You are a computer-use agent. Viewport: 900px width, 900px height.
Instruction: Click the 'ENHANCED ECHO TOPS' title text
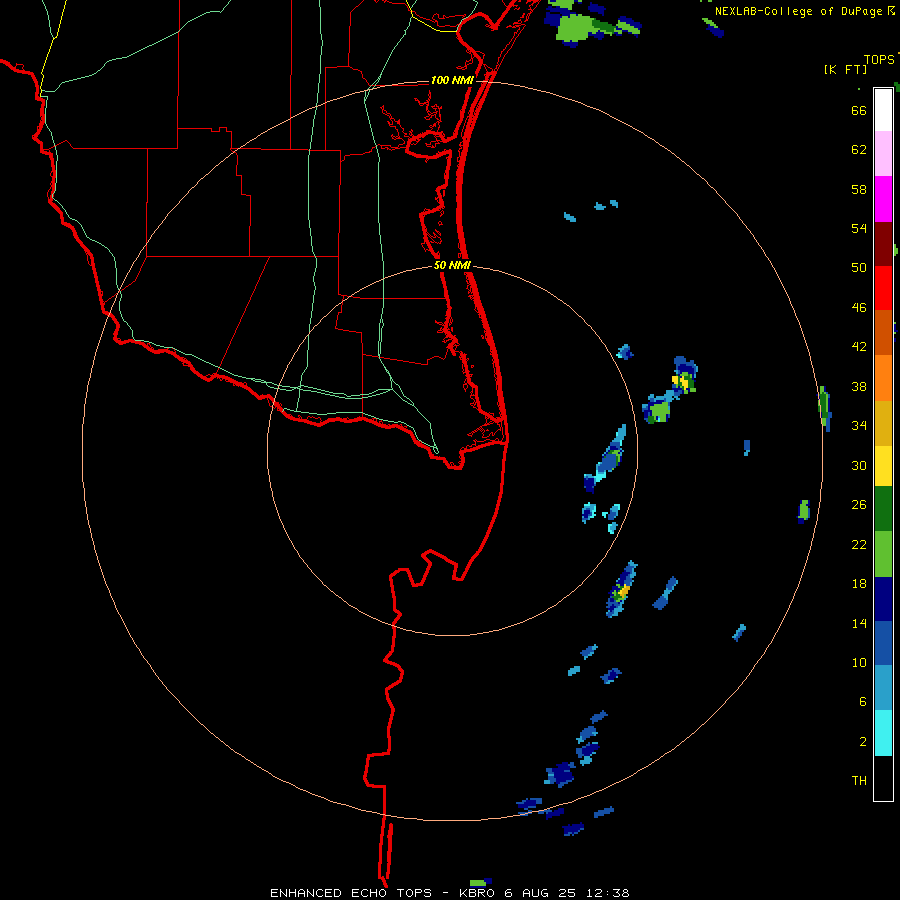click(x=351, y=893)
